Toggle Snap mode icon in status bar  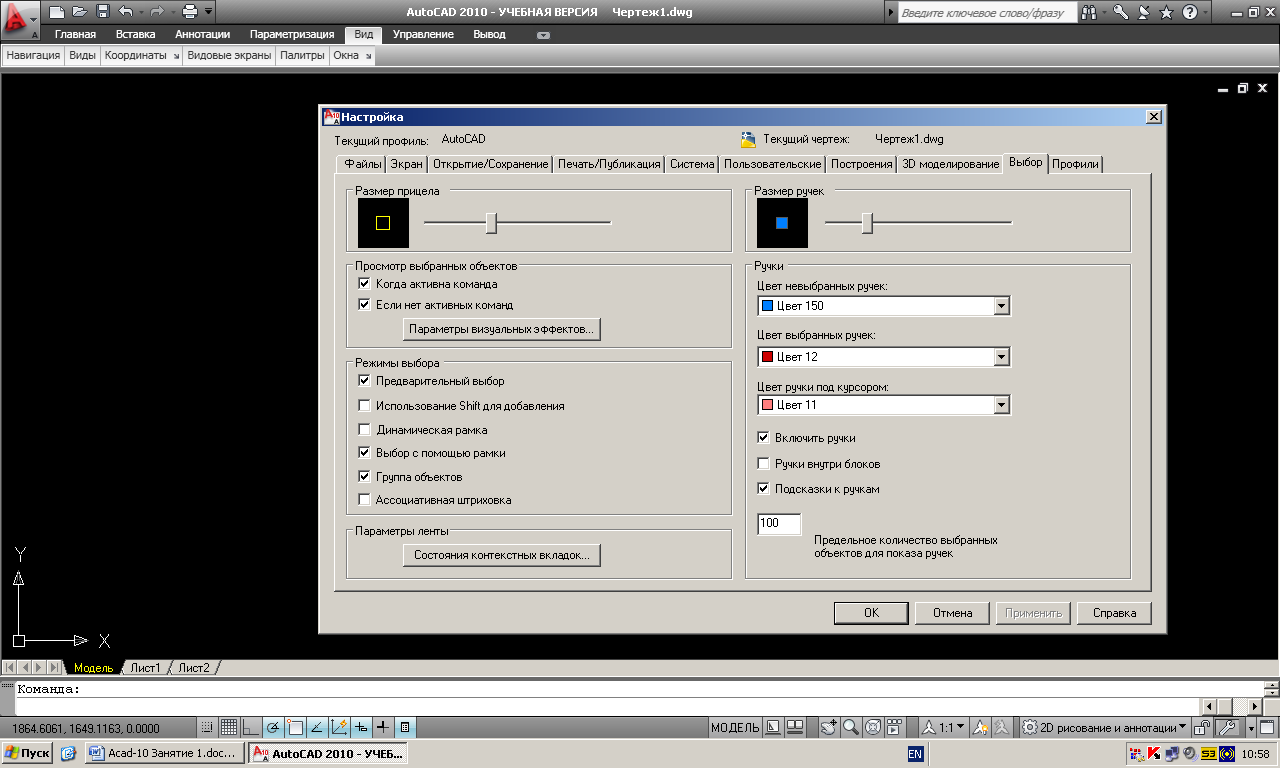(207, 727)
